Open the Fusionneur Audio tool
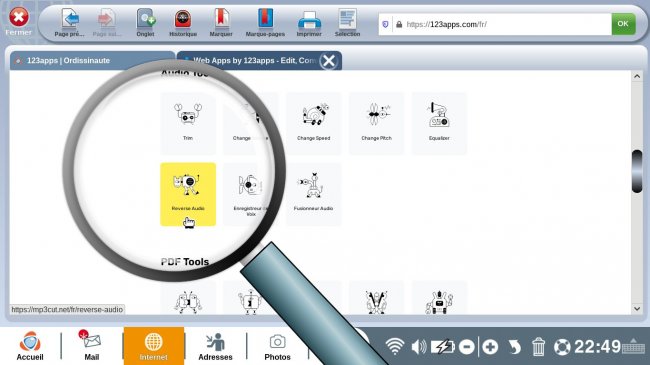The width and height of the screenshot is (650, 365). (313, 194)
